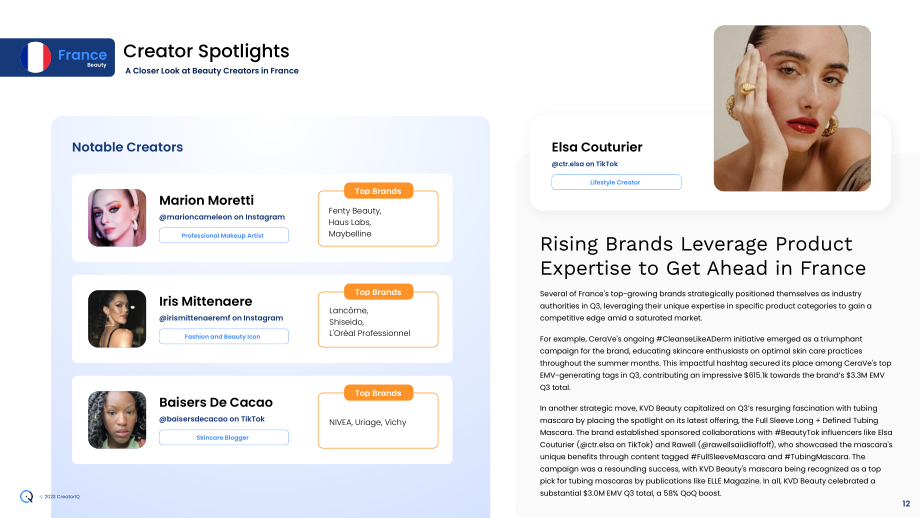Click the CreatorIQ logo icon
920x518 pixels.
click(x=26, y=496)
